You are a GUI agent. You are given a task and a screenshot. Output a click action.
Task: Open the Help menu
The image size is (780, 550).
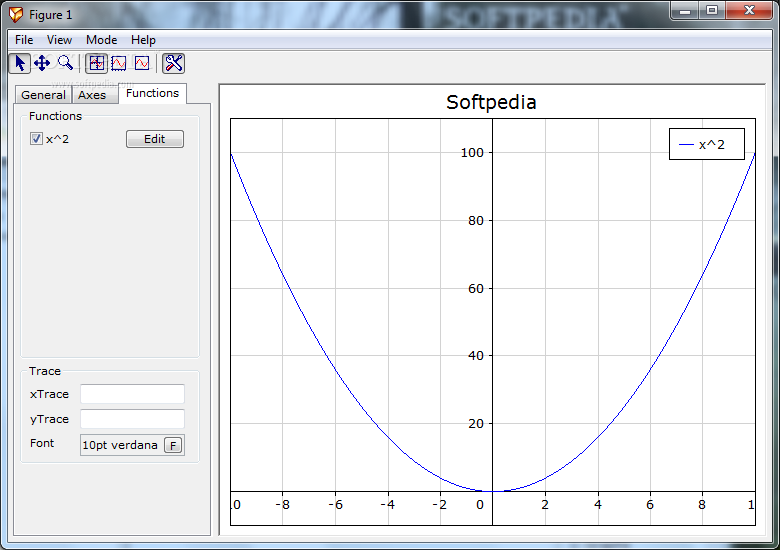point(143,40)
